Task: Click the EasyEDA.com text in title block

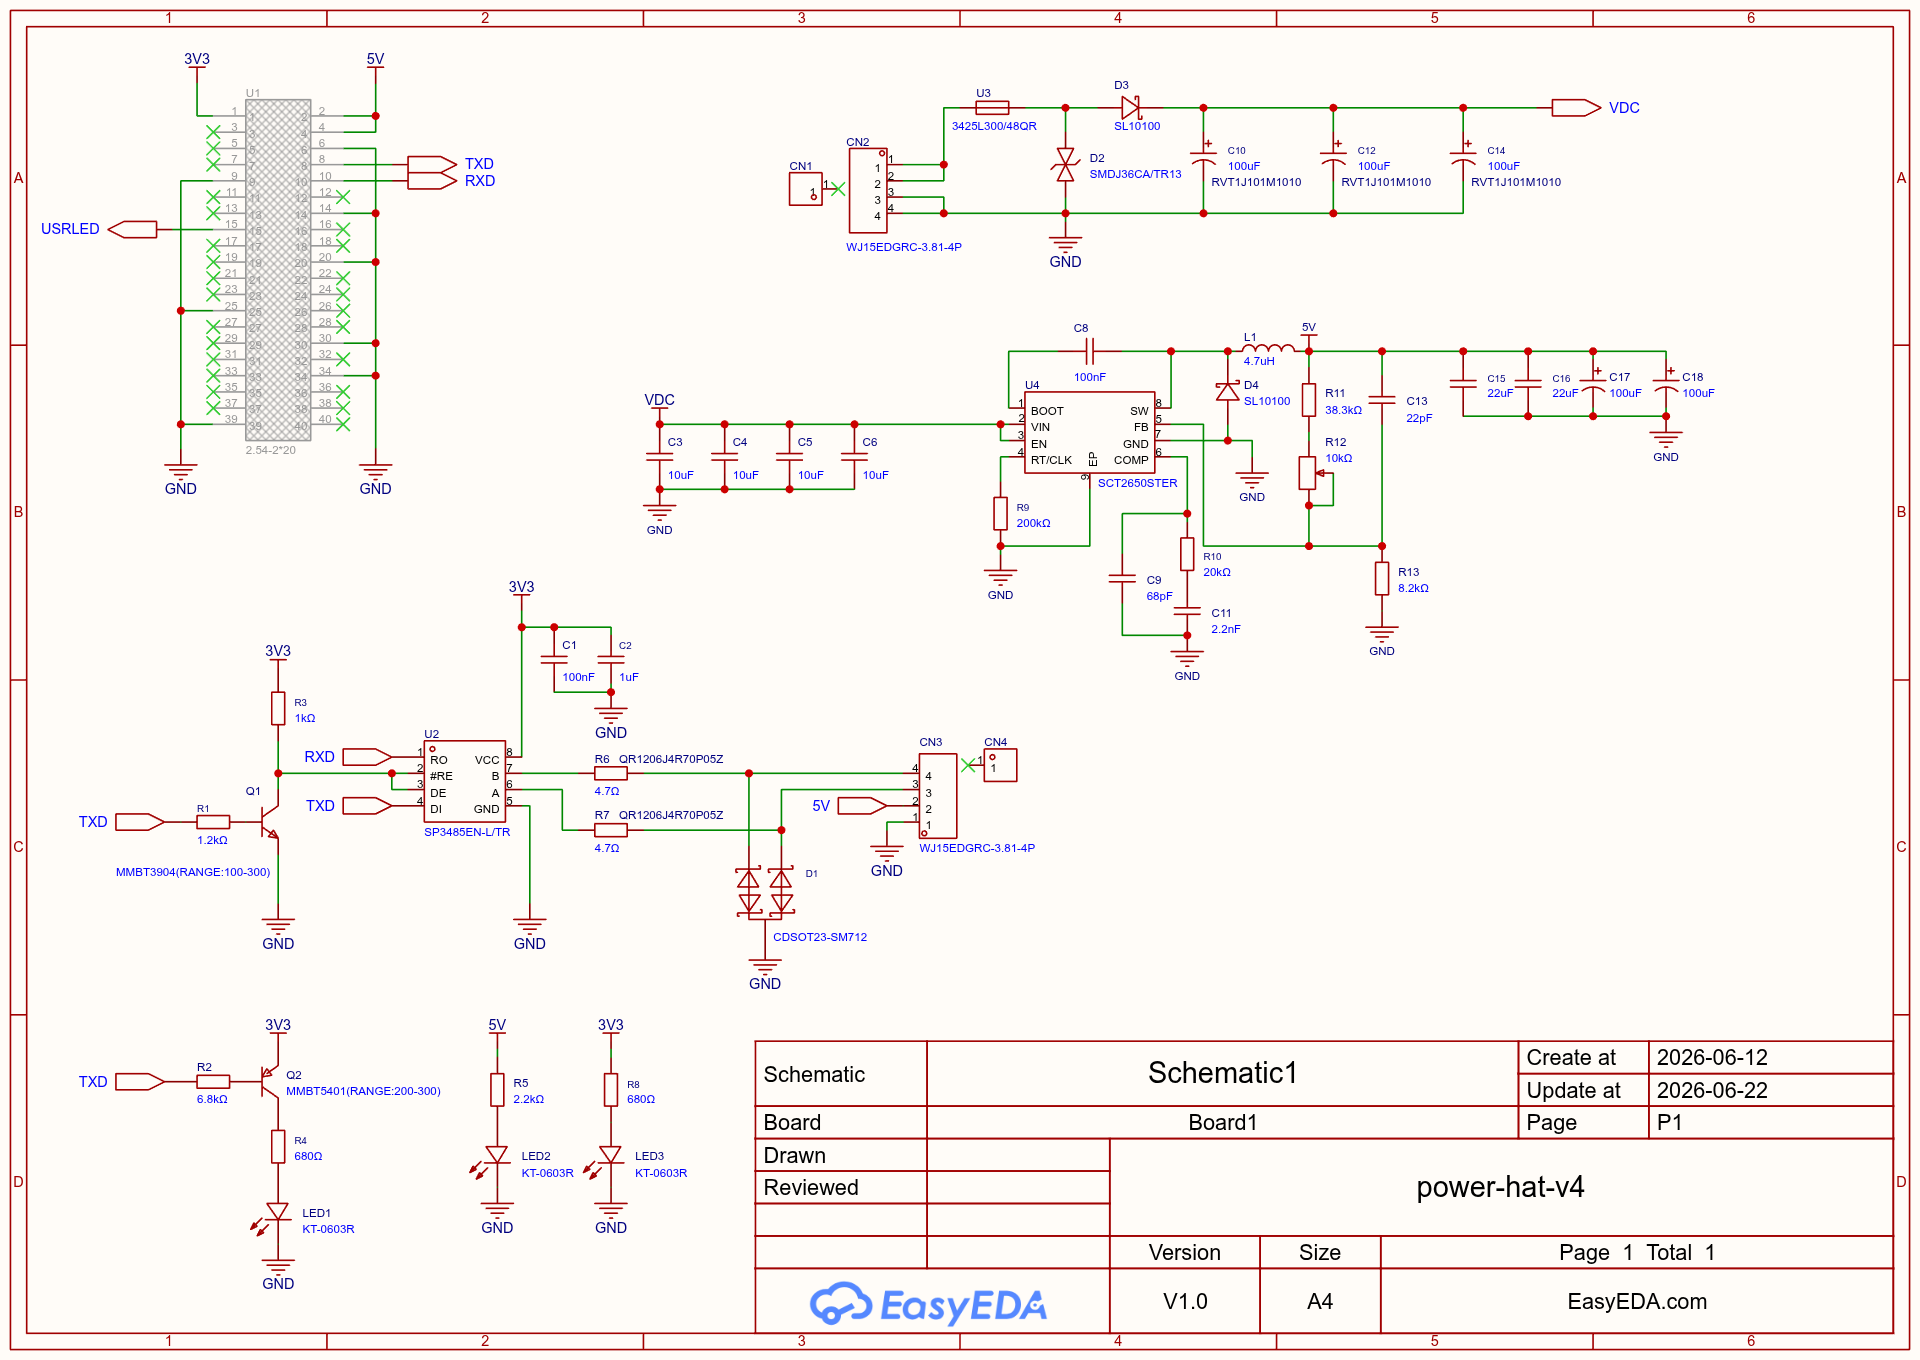Action: [1637, 1301]
